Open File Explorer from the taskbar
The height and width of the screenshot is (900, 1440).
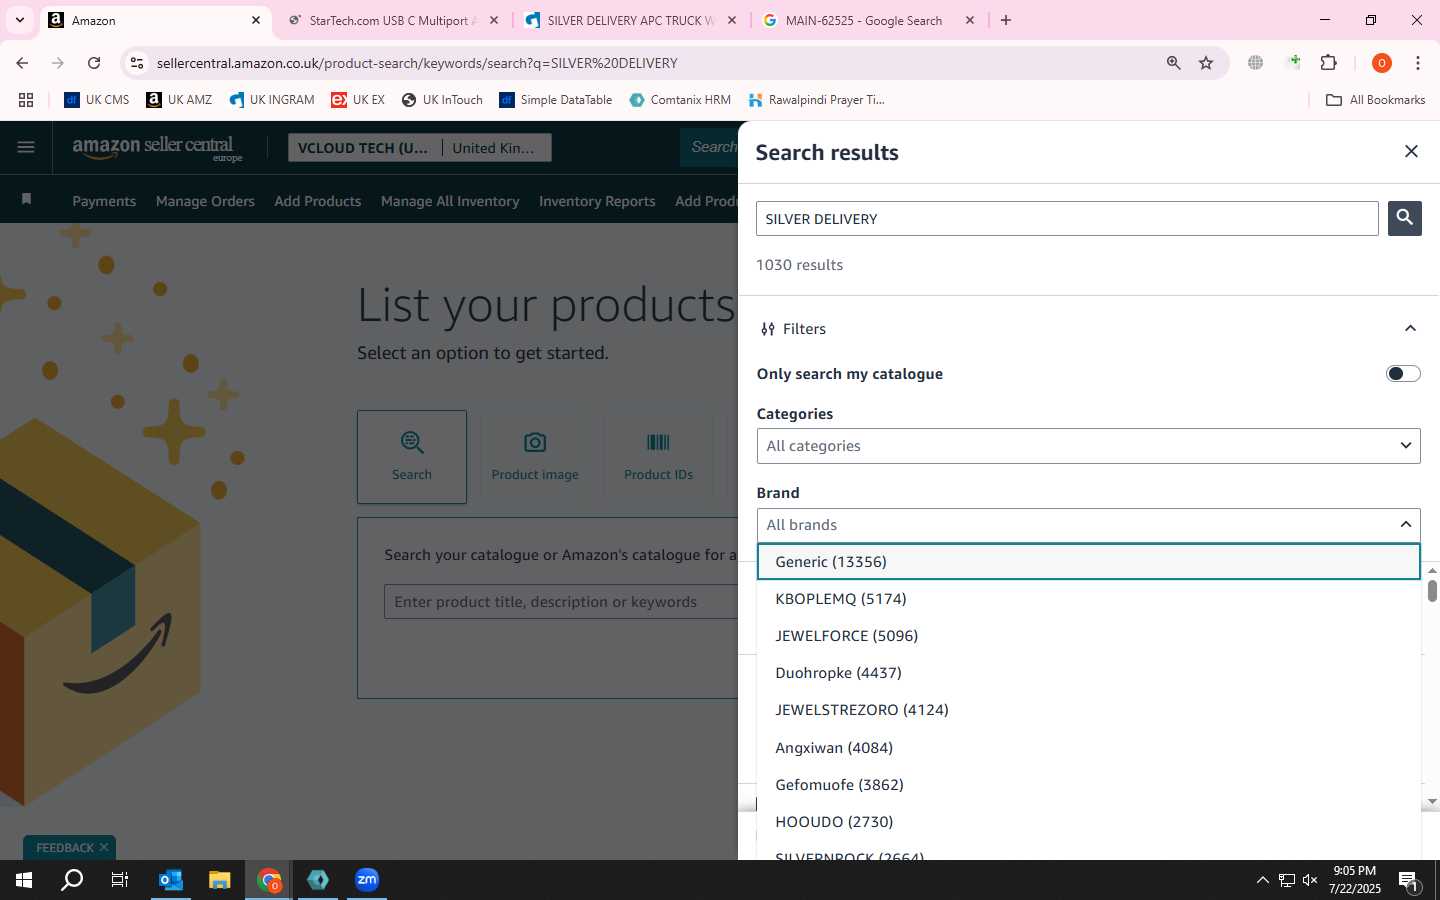(219, 880)
